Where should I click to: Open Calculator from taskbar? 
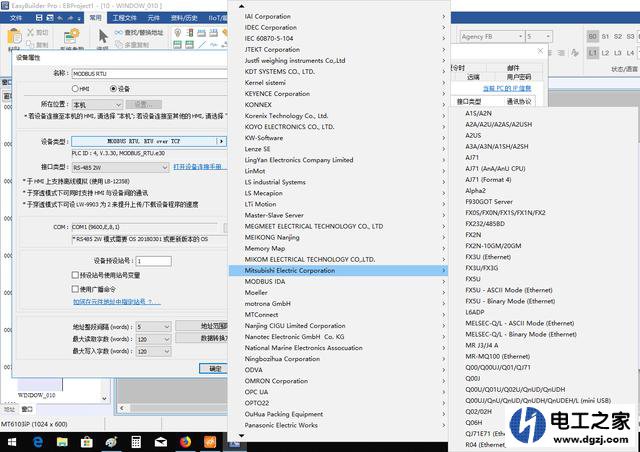(136, 442)
